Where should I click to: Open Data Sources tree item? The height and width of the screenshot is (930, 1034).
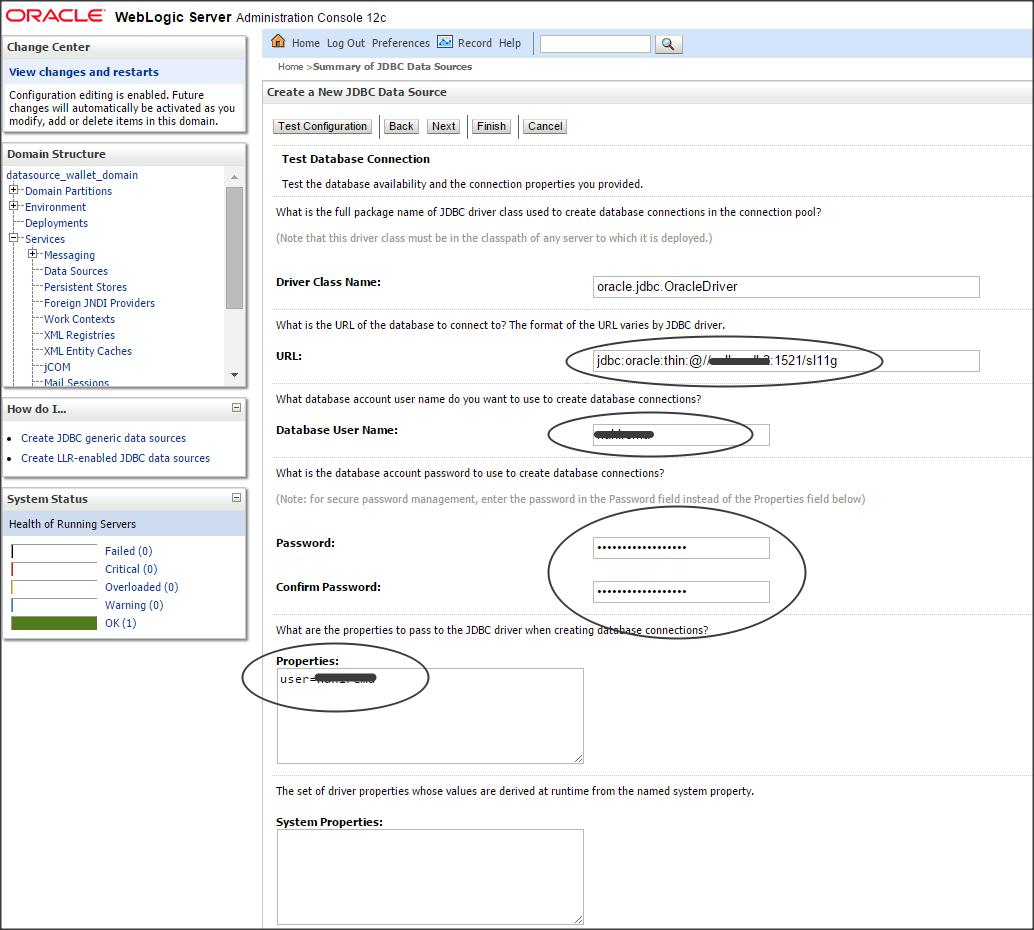(x=76, y=271)
